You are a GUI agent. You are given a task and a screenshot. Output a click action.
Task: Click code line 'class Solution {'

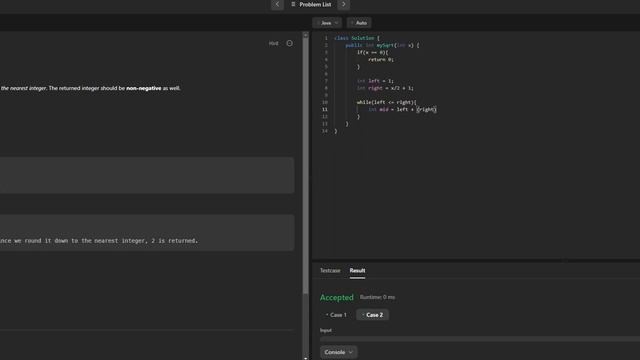[357, 38]
